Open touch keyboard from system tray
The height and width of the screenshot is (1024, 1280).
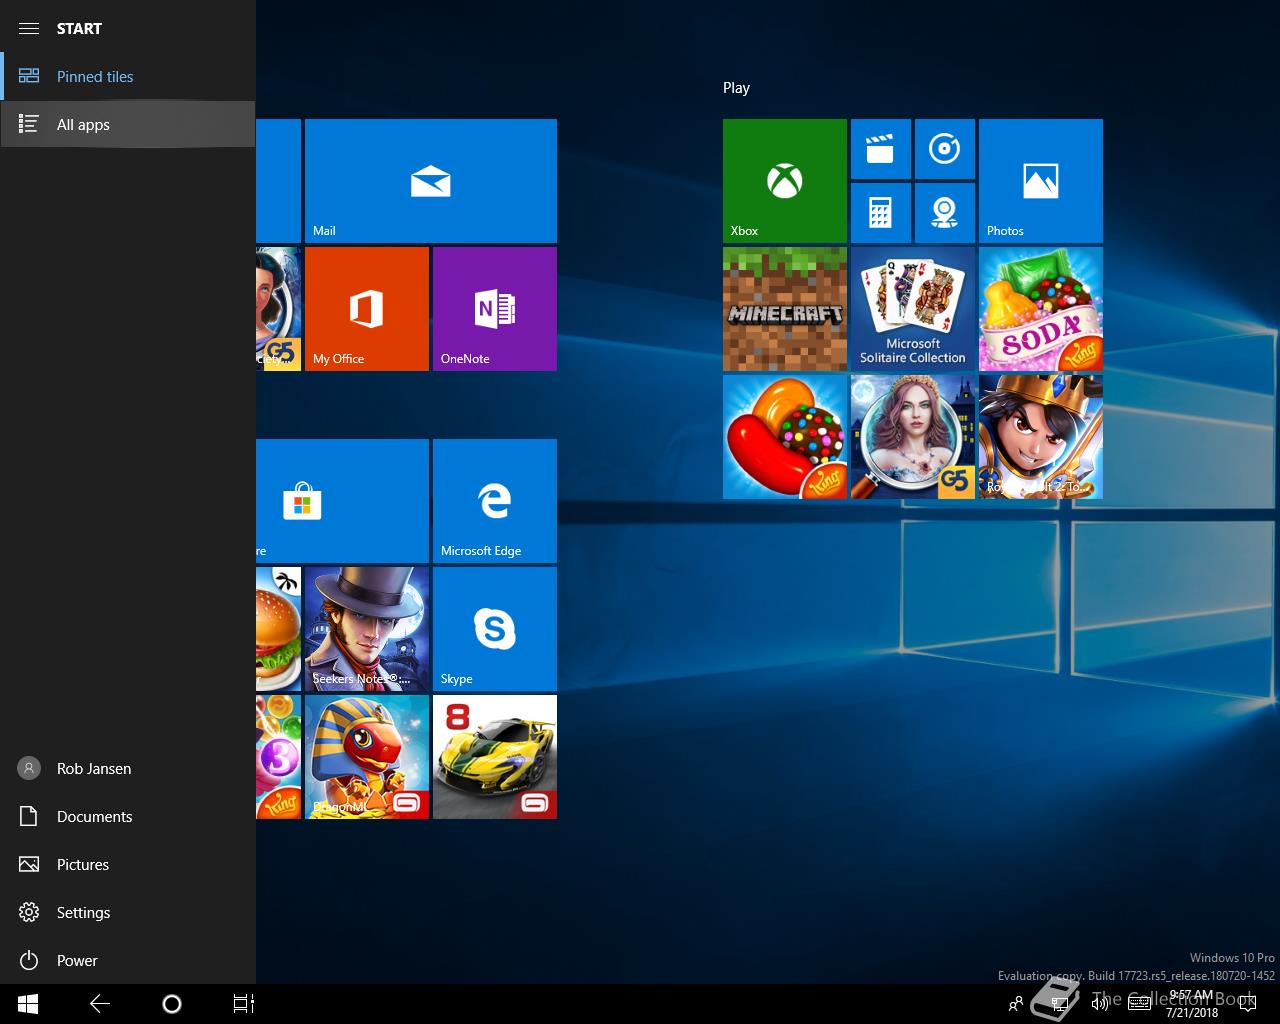tap(1138, 1004)
